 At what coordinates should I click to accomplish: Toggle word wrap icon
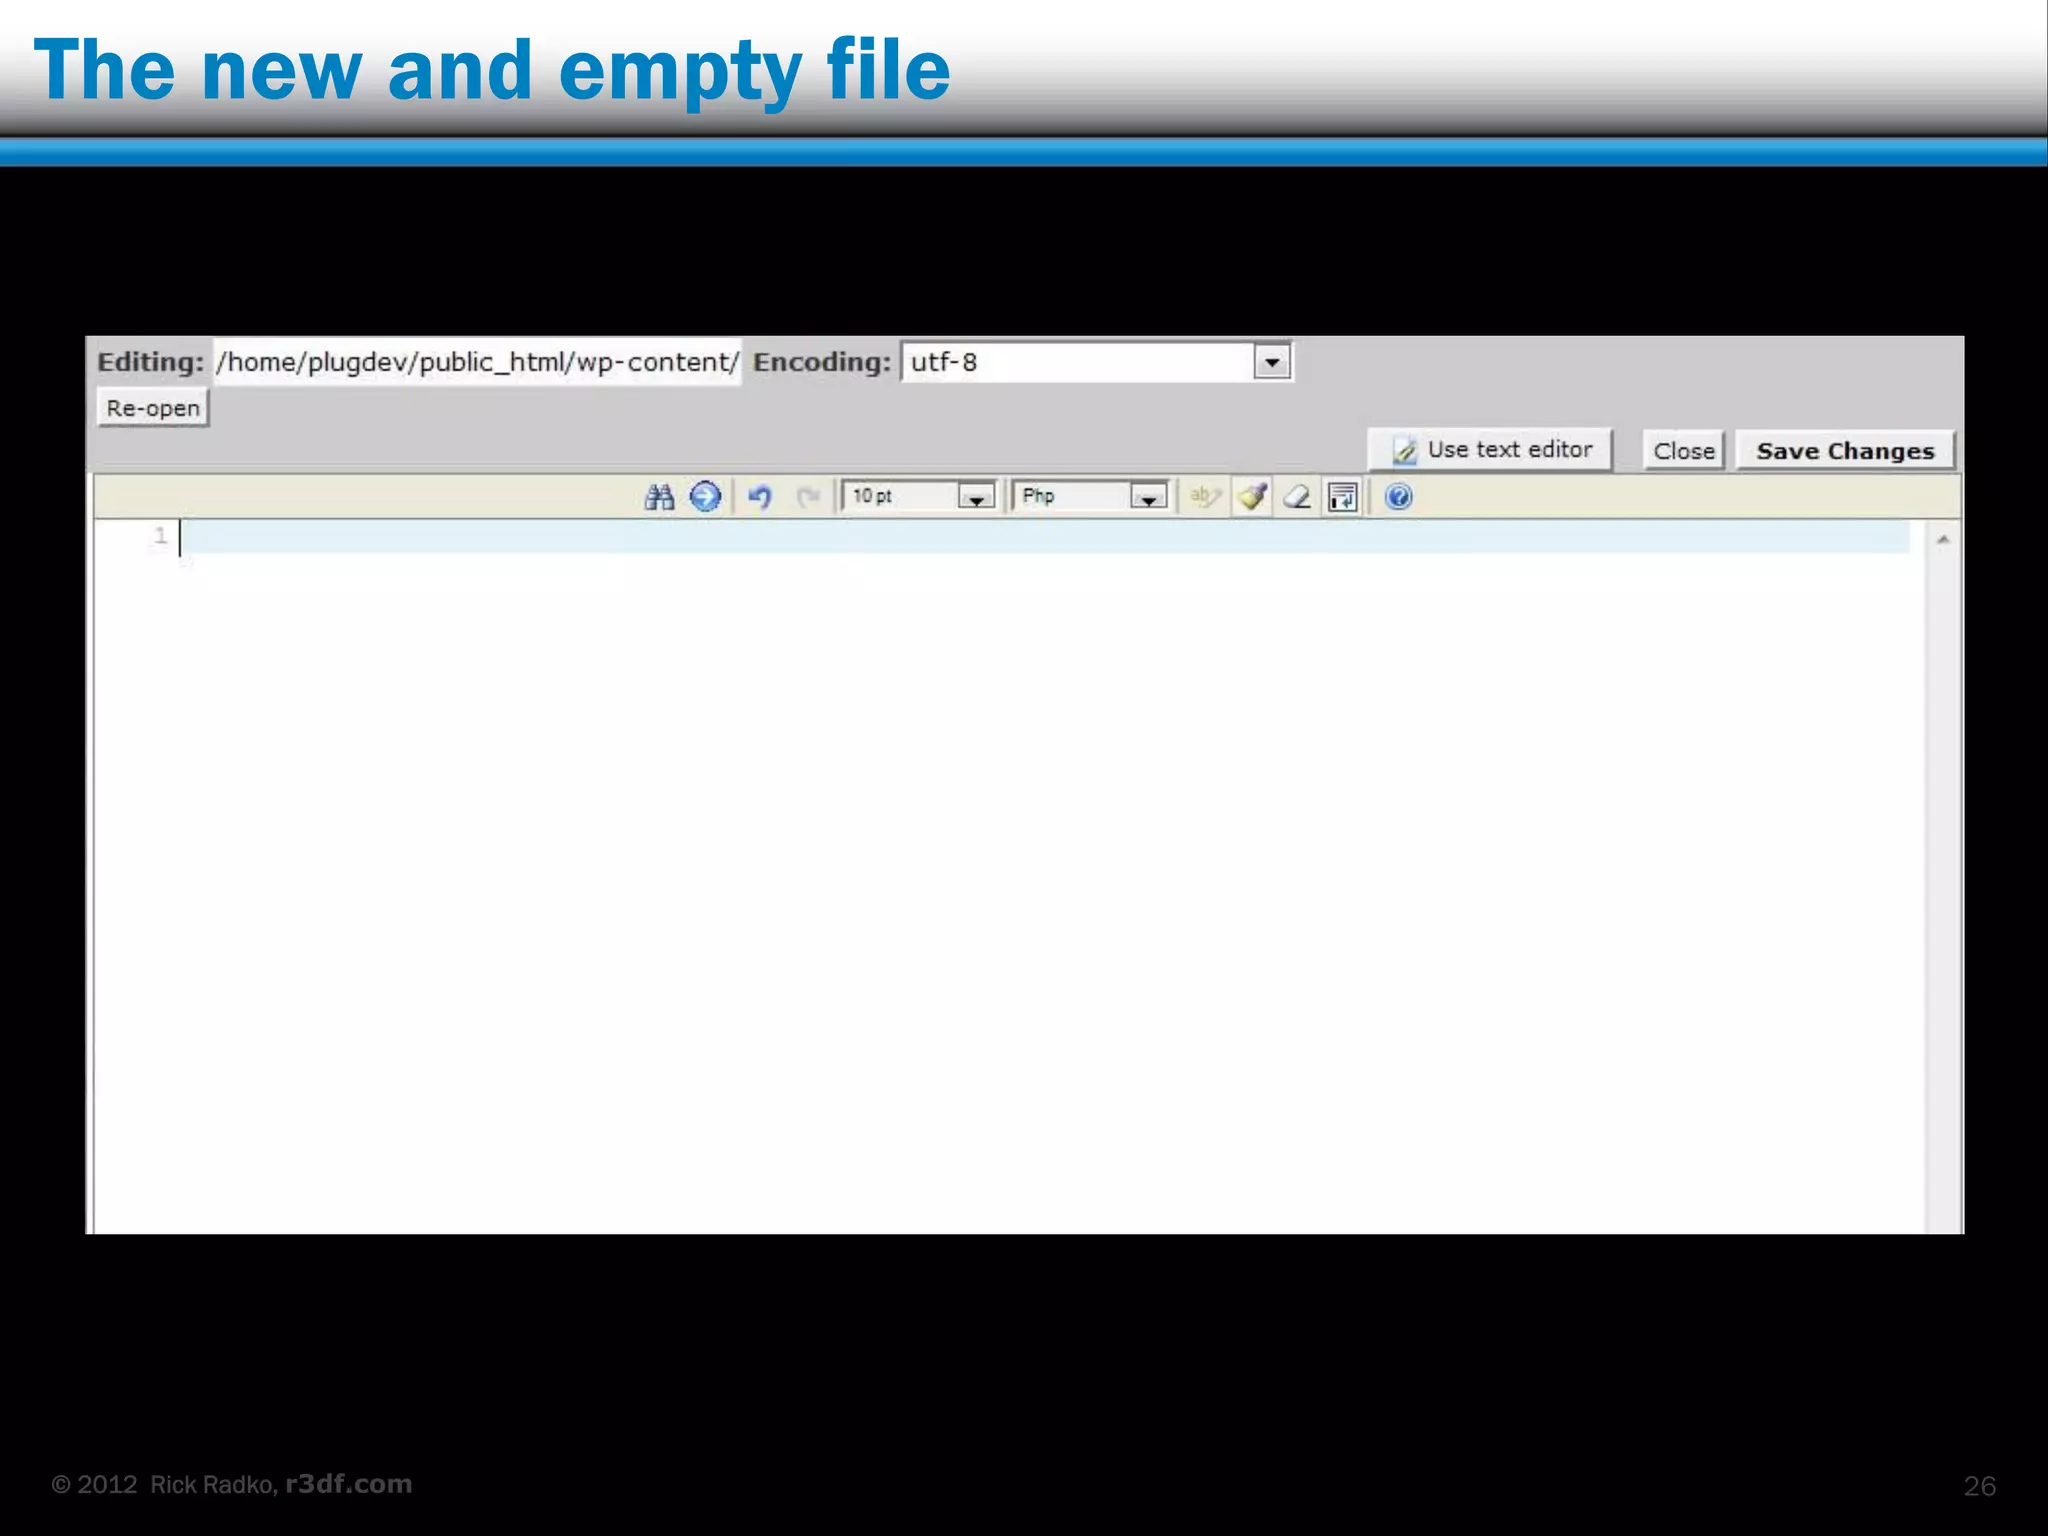pyautogui.click(x=1343, y=497)
